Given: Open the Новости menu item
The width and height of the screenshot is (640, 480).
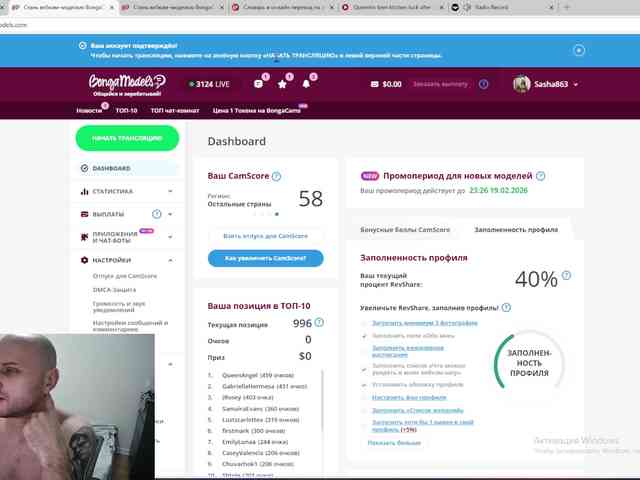Looking at the screenshot, I should 89,111.
